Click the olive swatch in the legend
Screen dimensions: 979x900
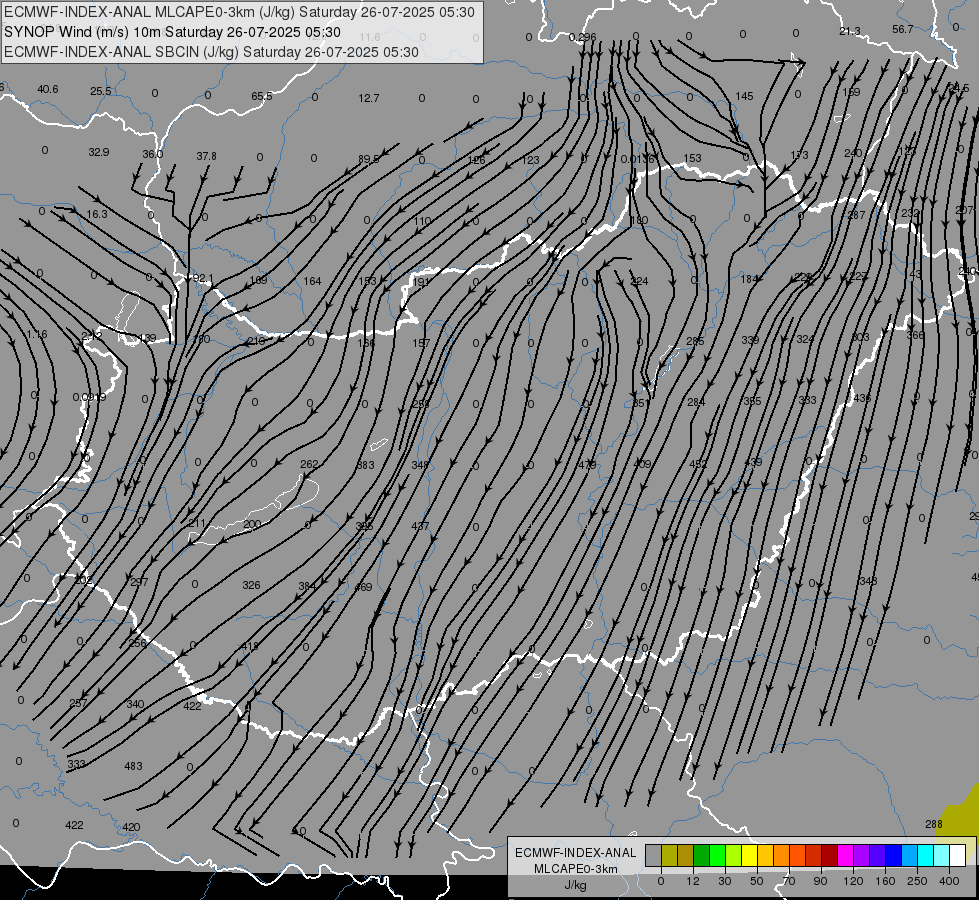tap(669, 856)
